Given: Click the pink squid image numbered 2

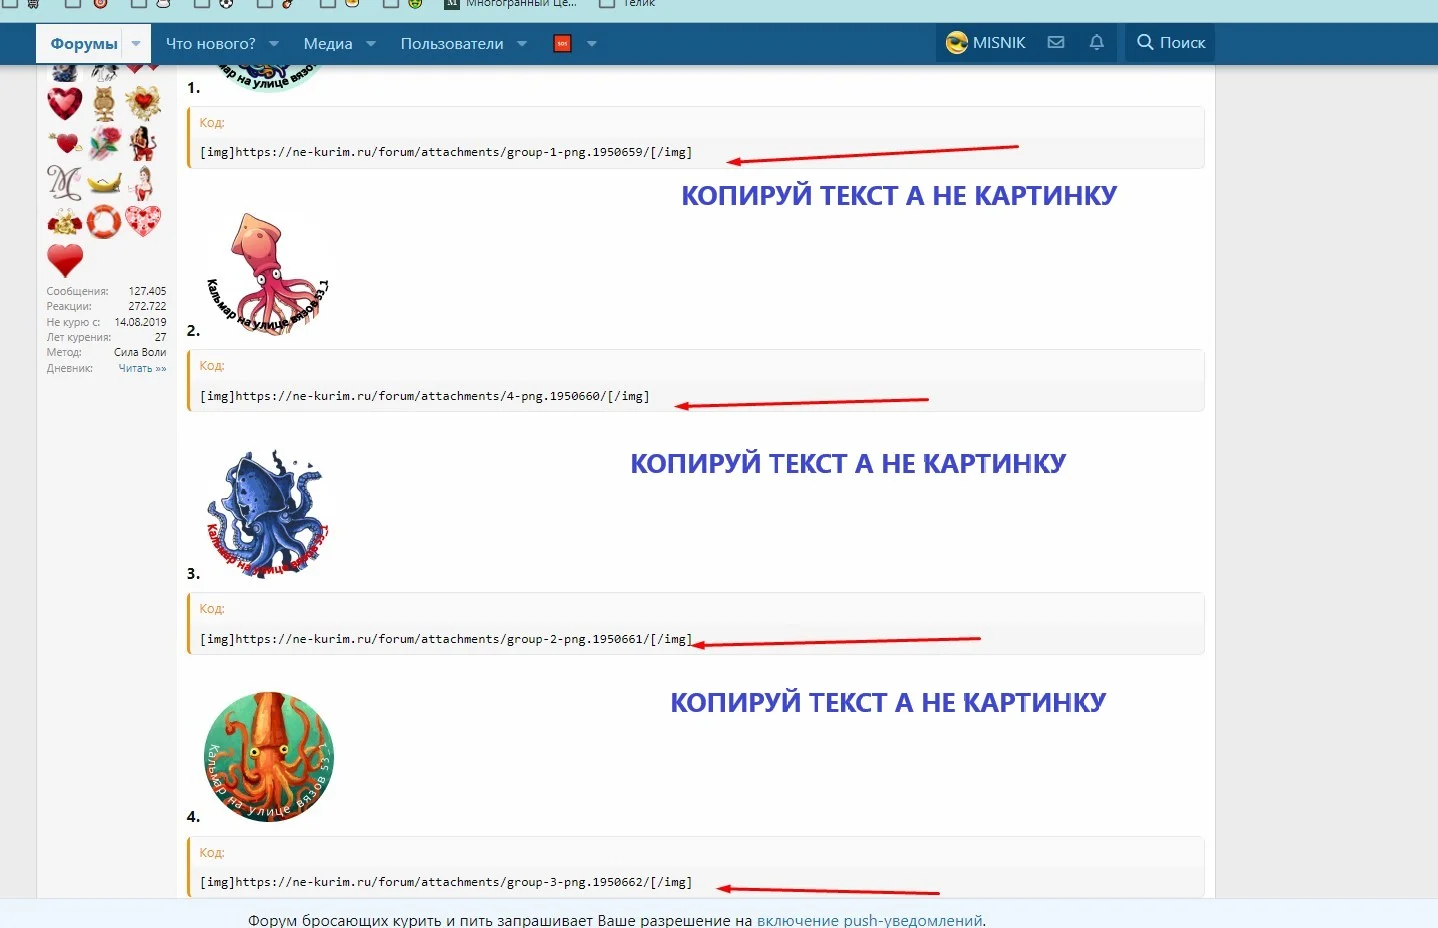Looking at the screenshot, I should click(x=268, y=272).
